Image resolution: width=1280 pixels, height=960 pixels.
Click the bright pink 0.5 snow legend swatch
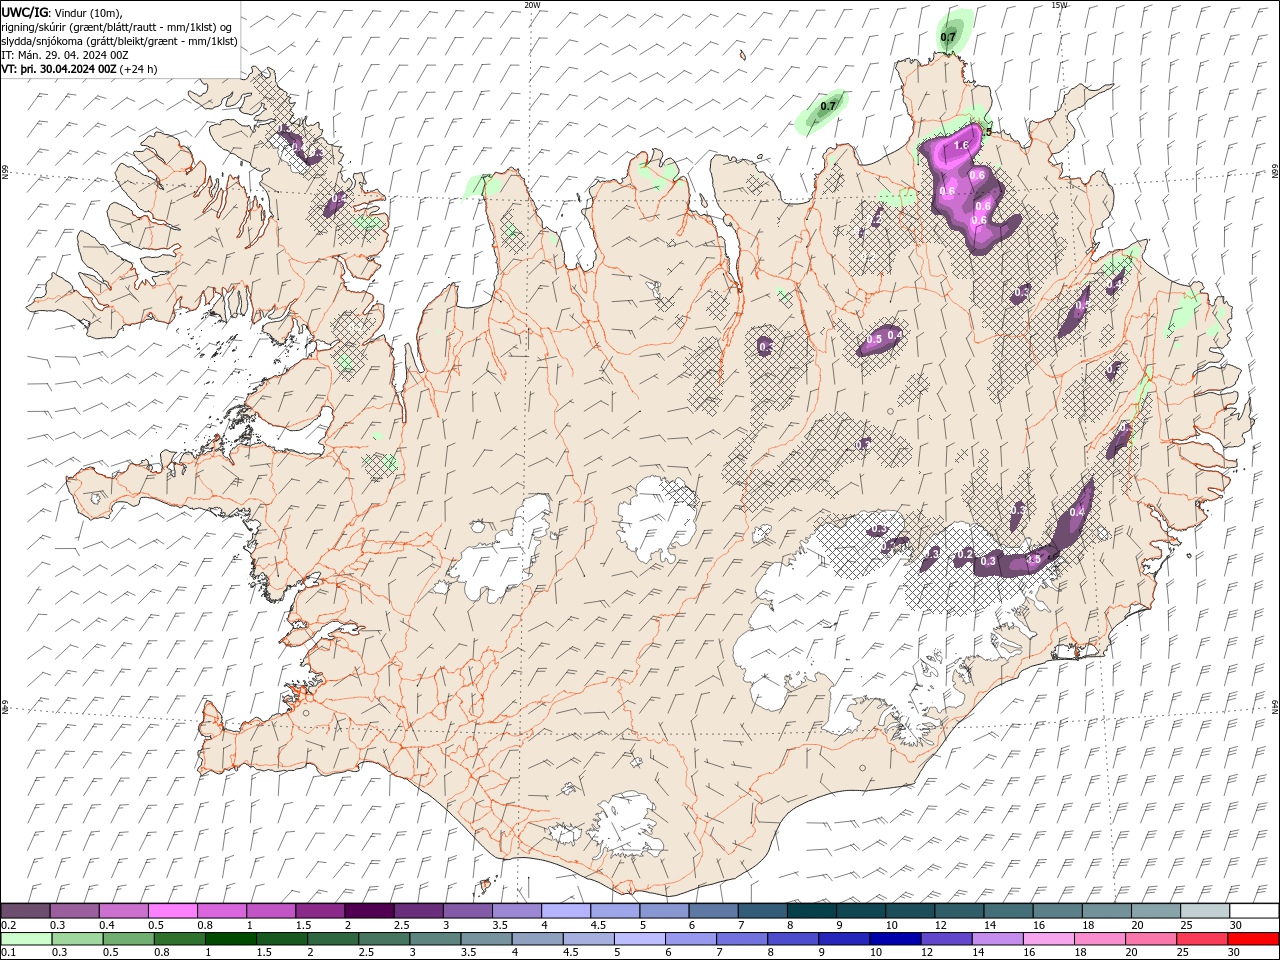tap(172, 911)
